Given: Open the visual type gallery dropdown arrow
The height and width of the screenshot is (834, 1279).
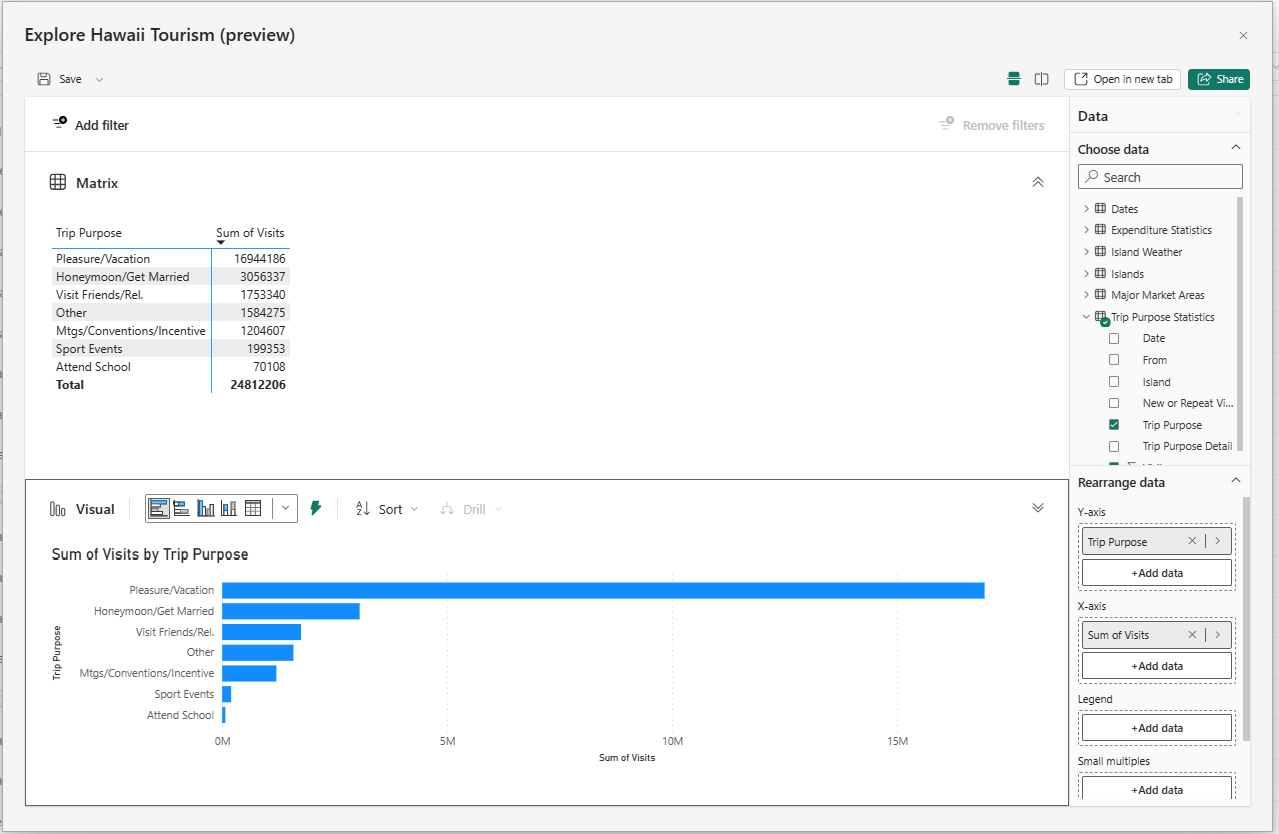Looking at the screenshot, I should point(286,509).
